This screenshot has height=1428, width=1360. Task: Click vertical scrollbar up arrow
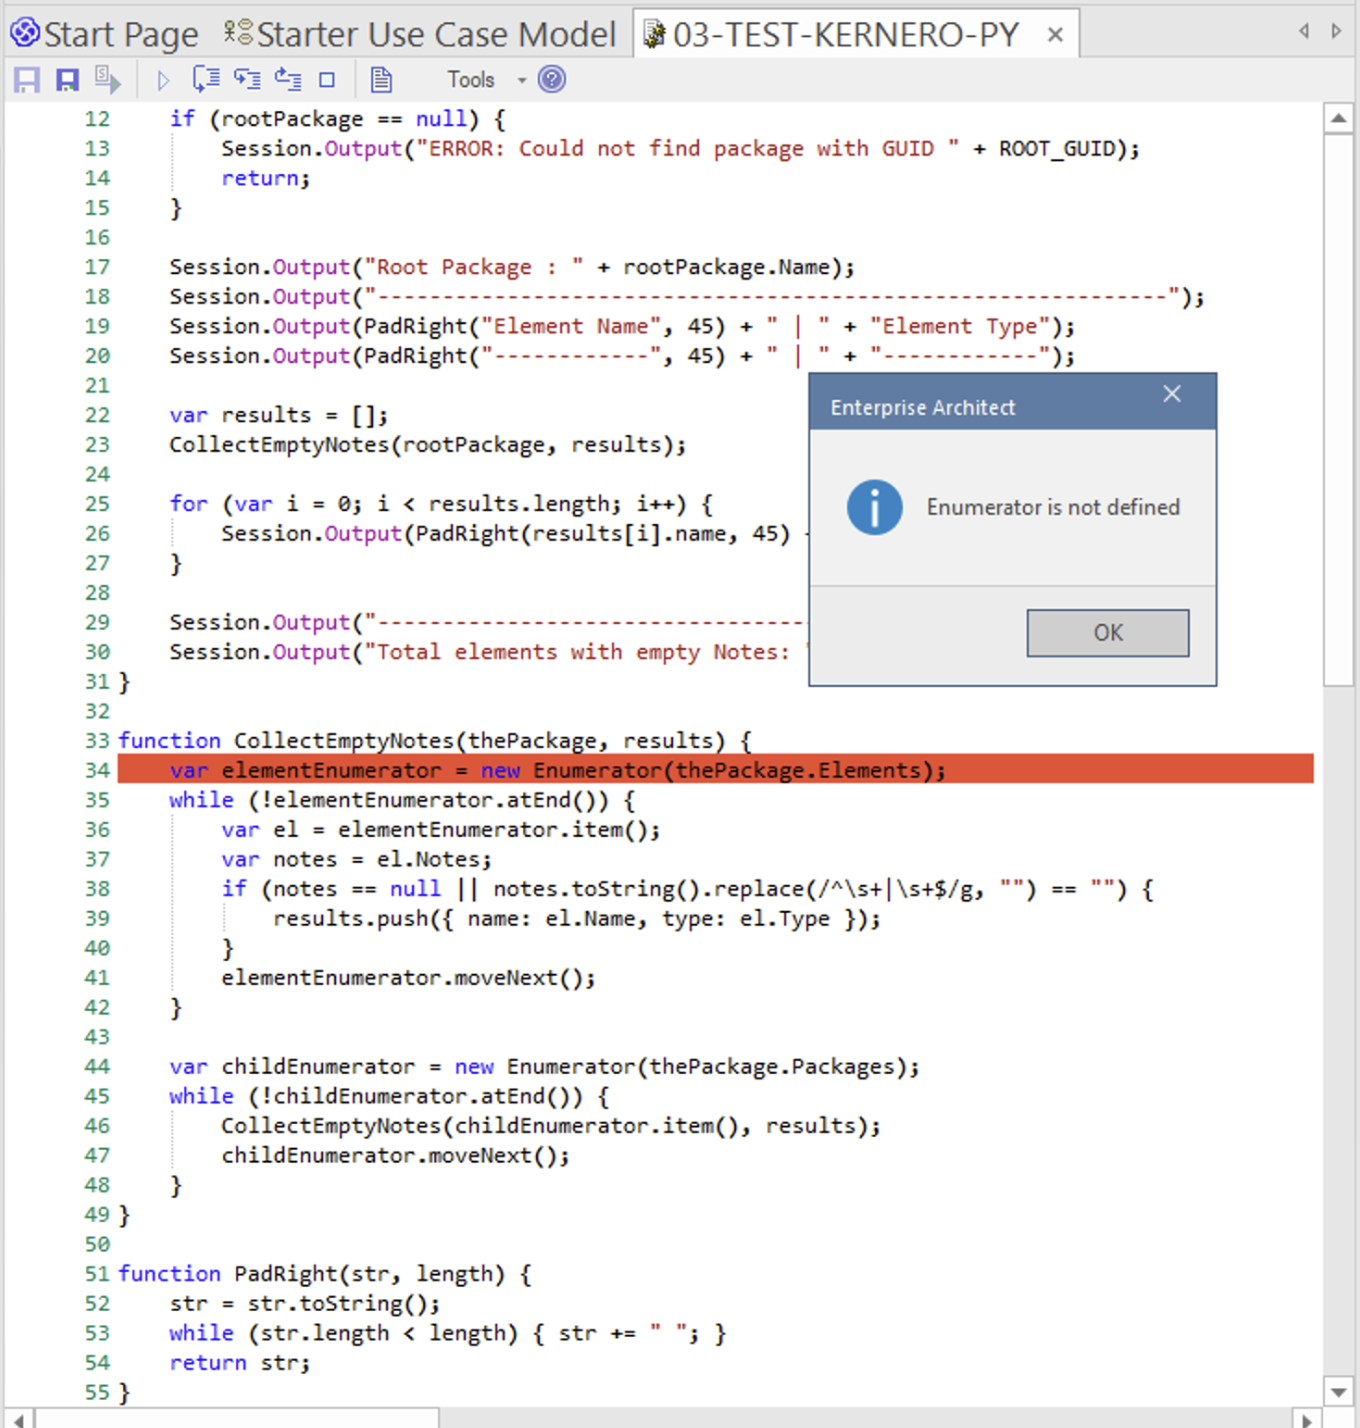pos(1338,119)
